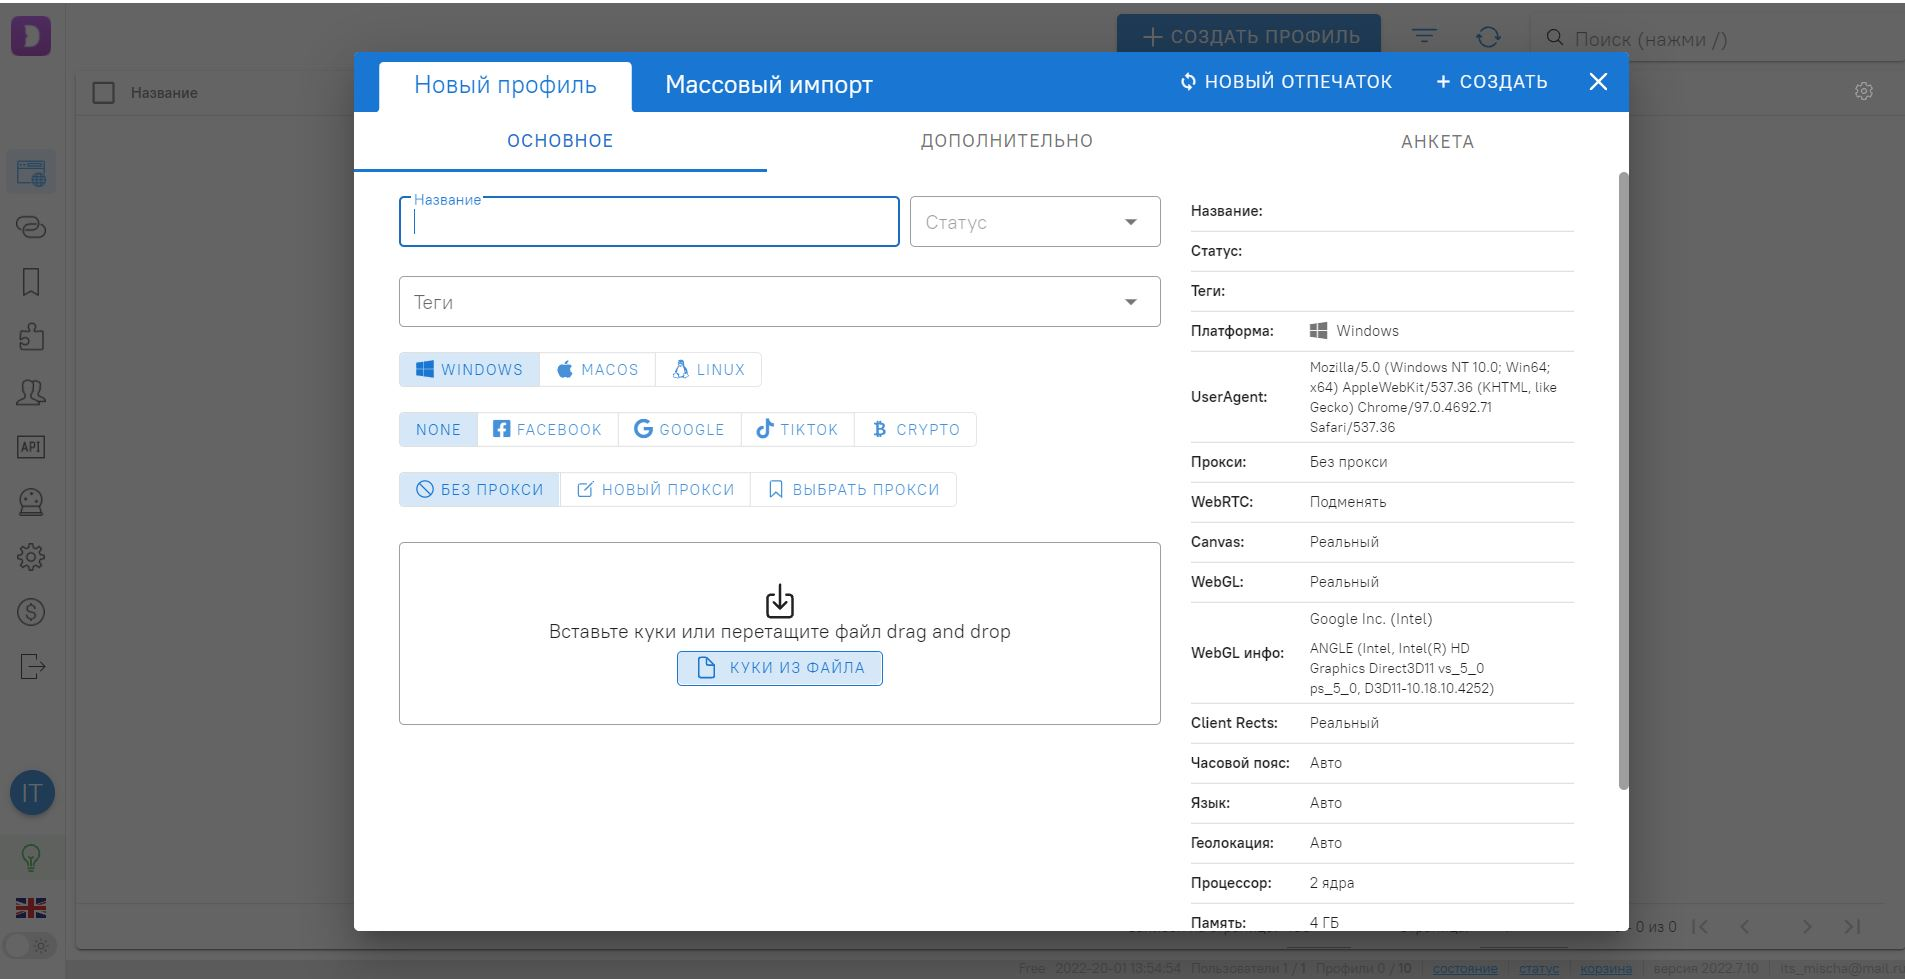Click the filter icon in top bar
The height and width of the screenshot is (979, 1905).
coord(1424,36)
